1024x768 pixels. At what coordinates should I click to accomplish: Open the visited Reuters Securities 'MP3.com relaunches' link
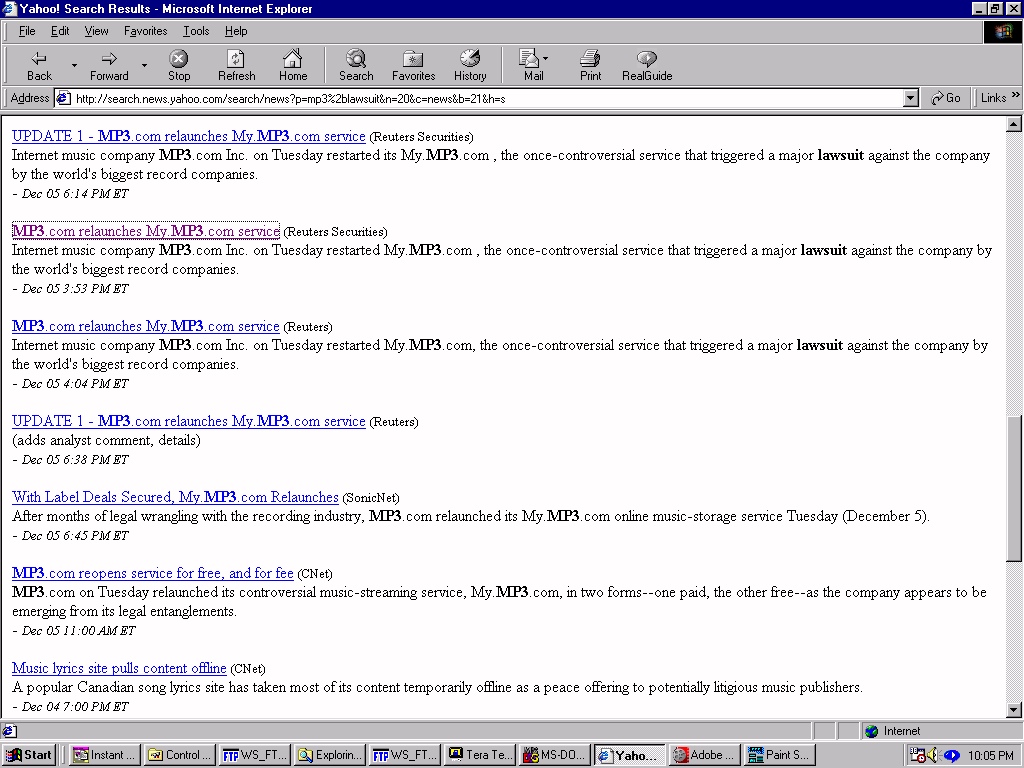(x=146, y=231)
